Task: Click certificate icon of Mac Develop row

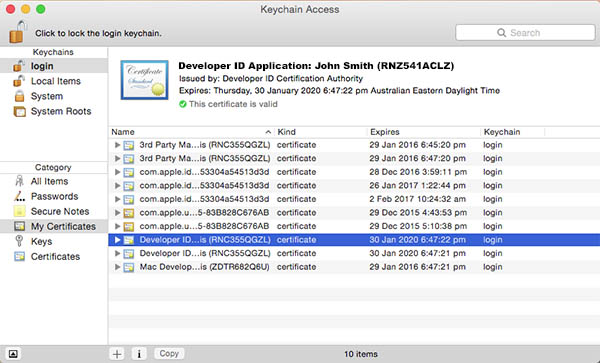Action: (x=129, y=267)
